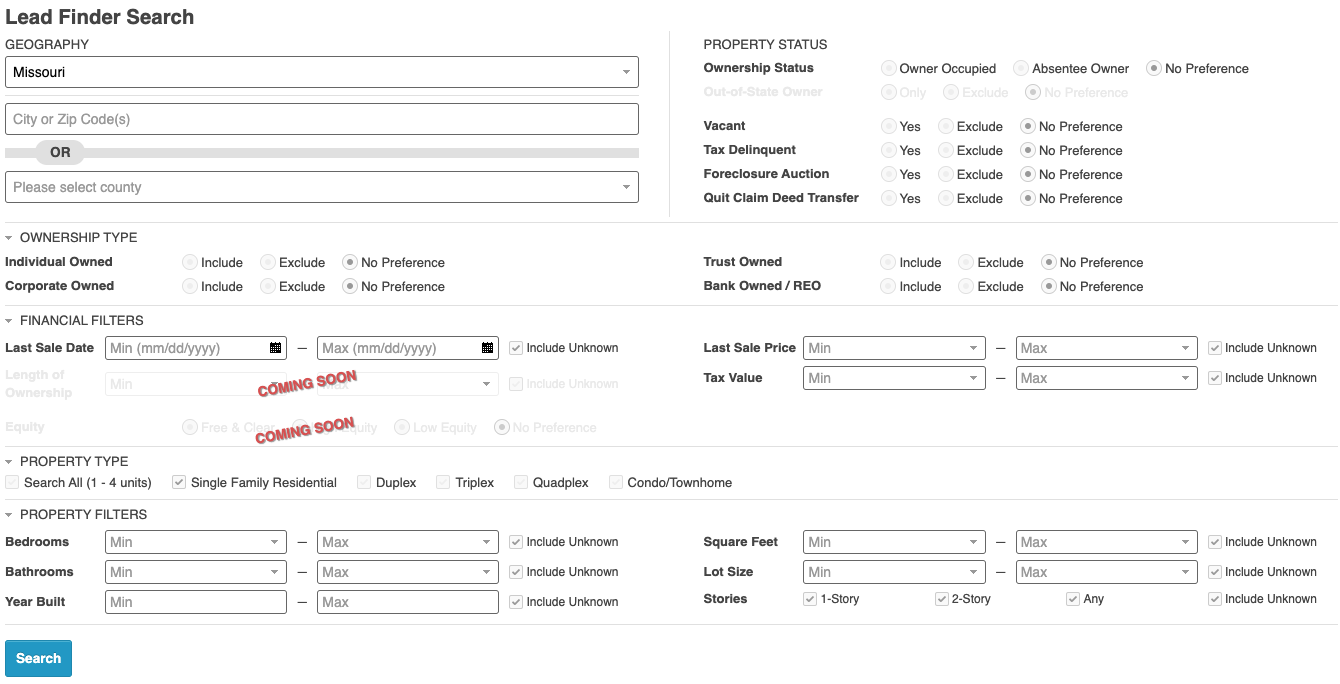This screenshot has width=1340, height=684.
Task: Uncheck Single Family Residential checkbox
Action: click(179, 482)
